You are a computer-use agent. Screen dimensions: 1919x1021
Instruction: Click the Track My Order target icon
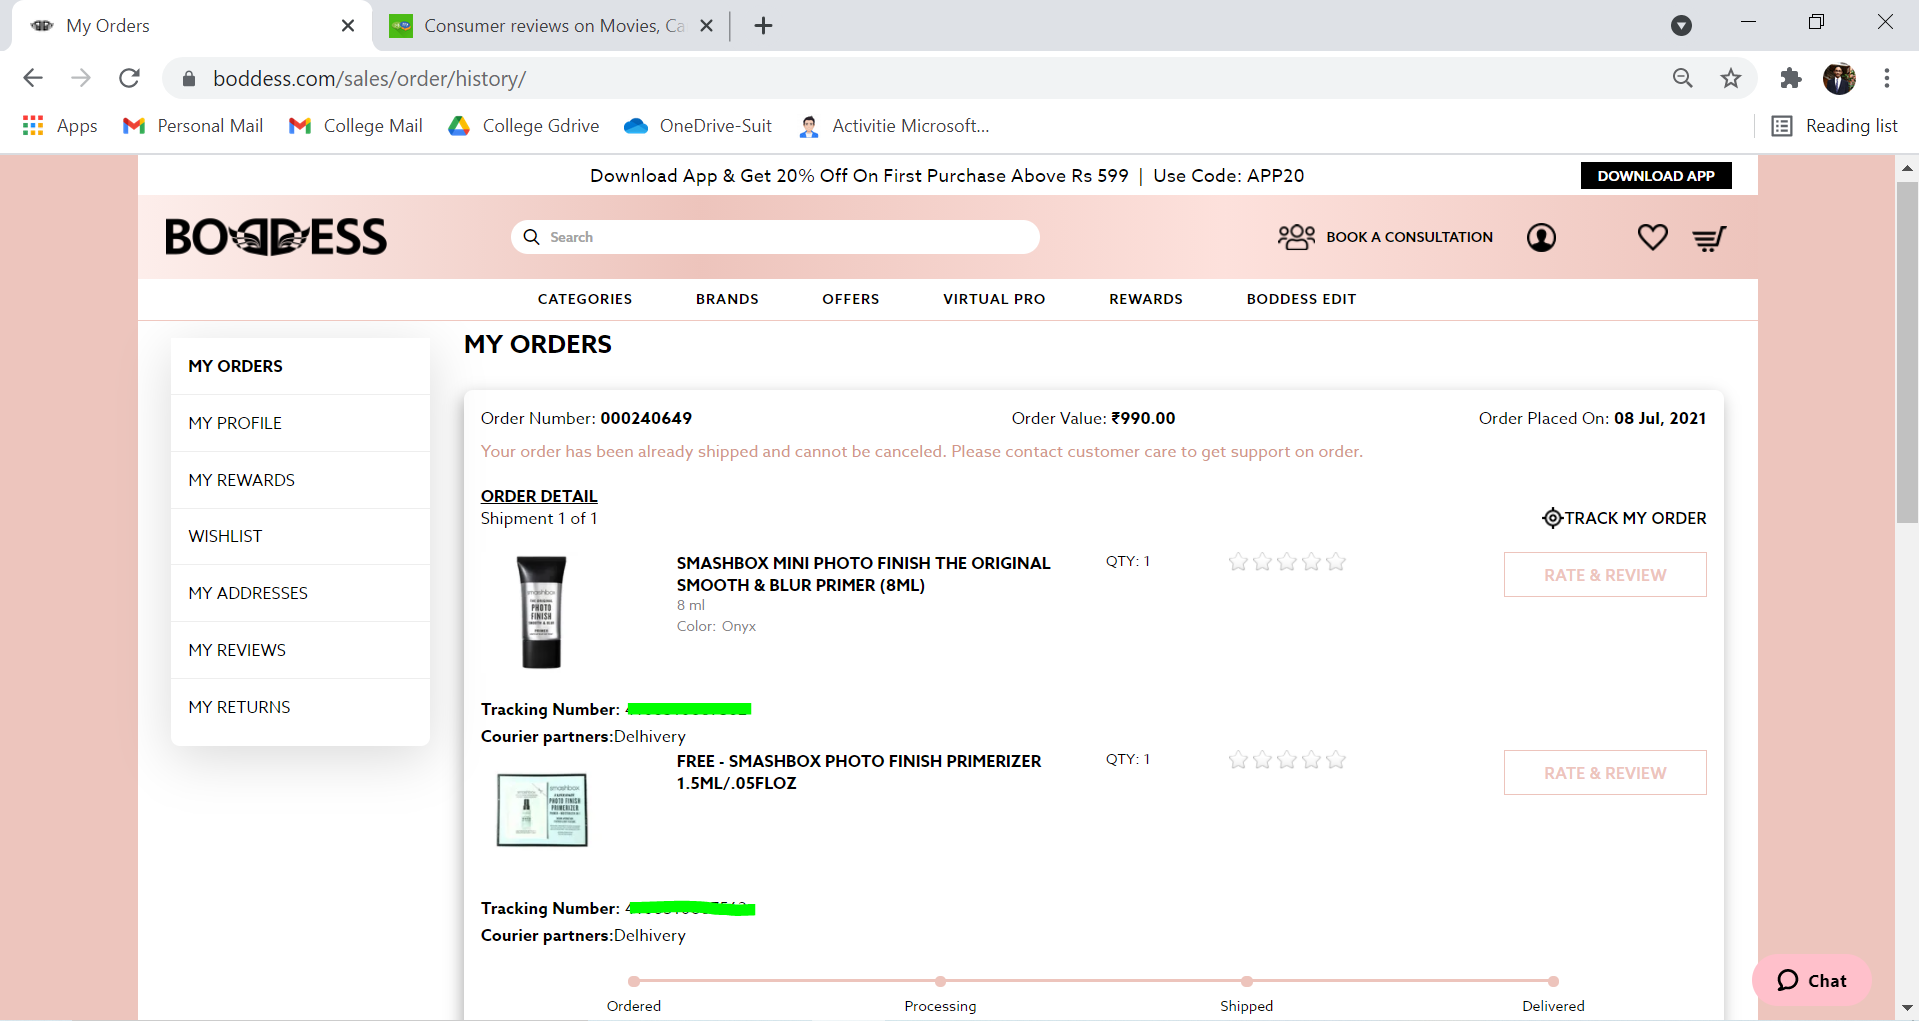[1552, 518]
